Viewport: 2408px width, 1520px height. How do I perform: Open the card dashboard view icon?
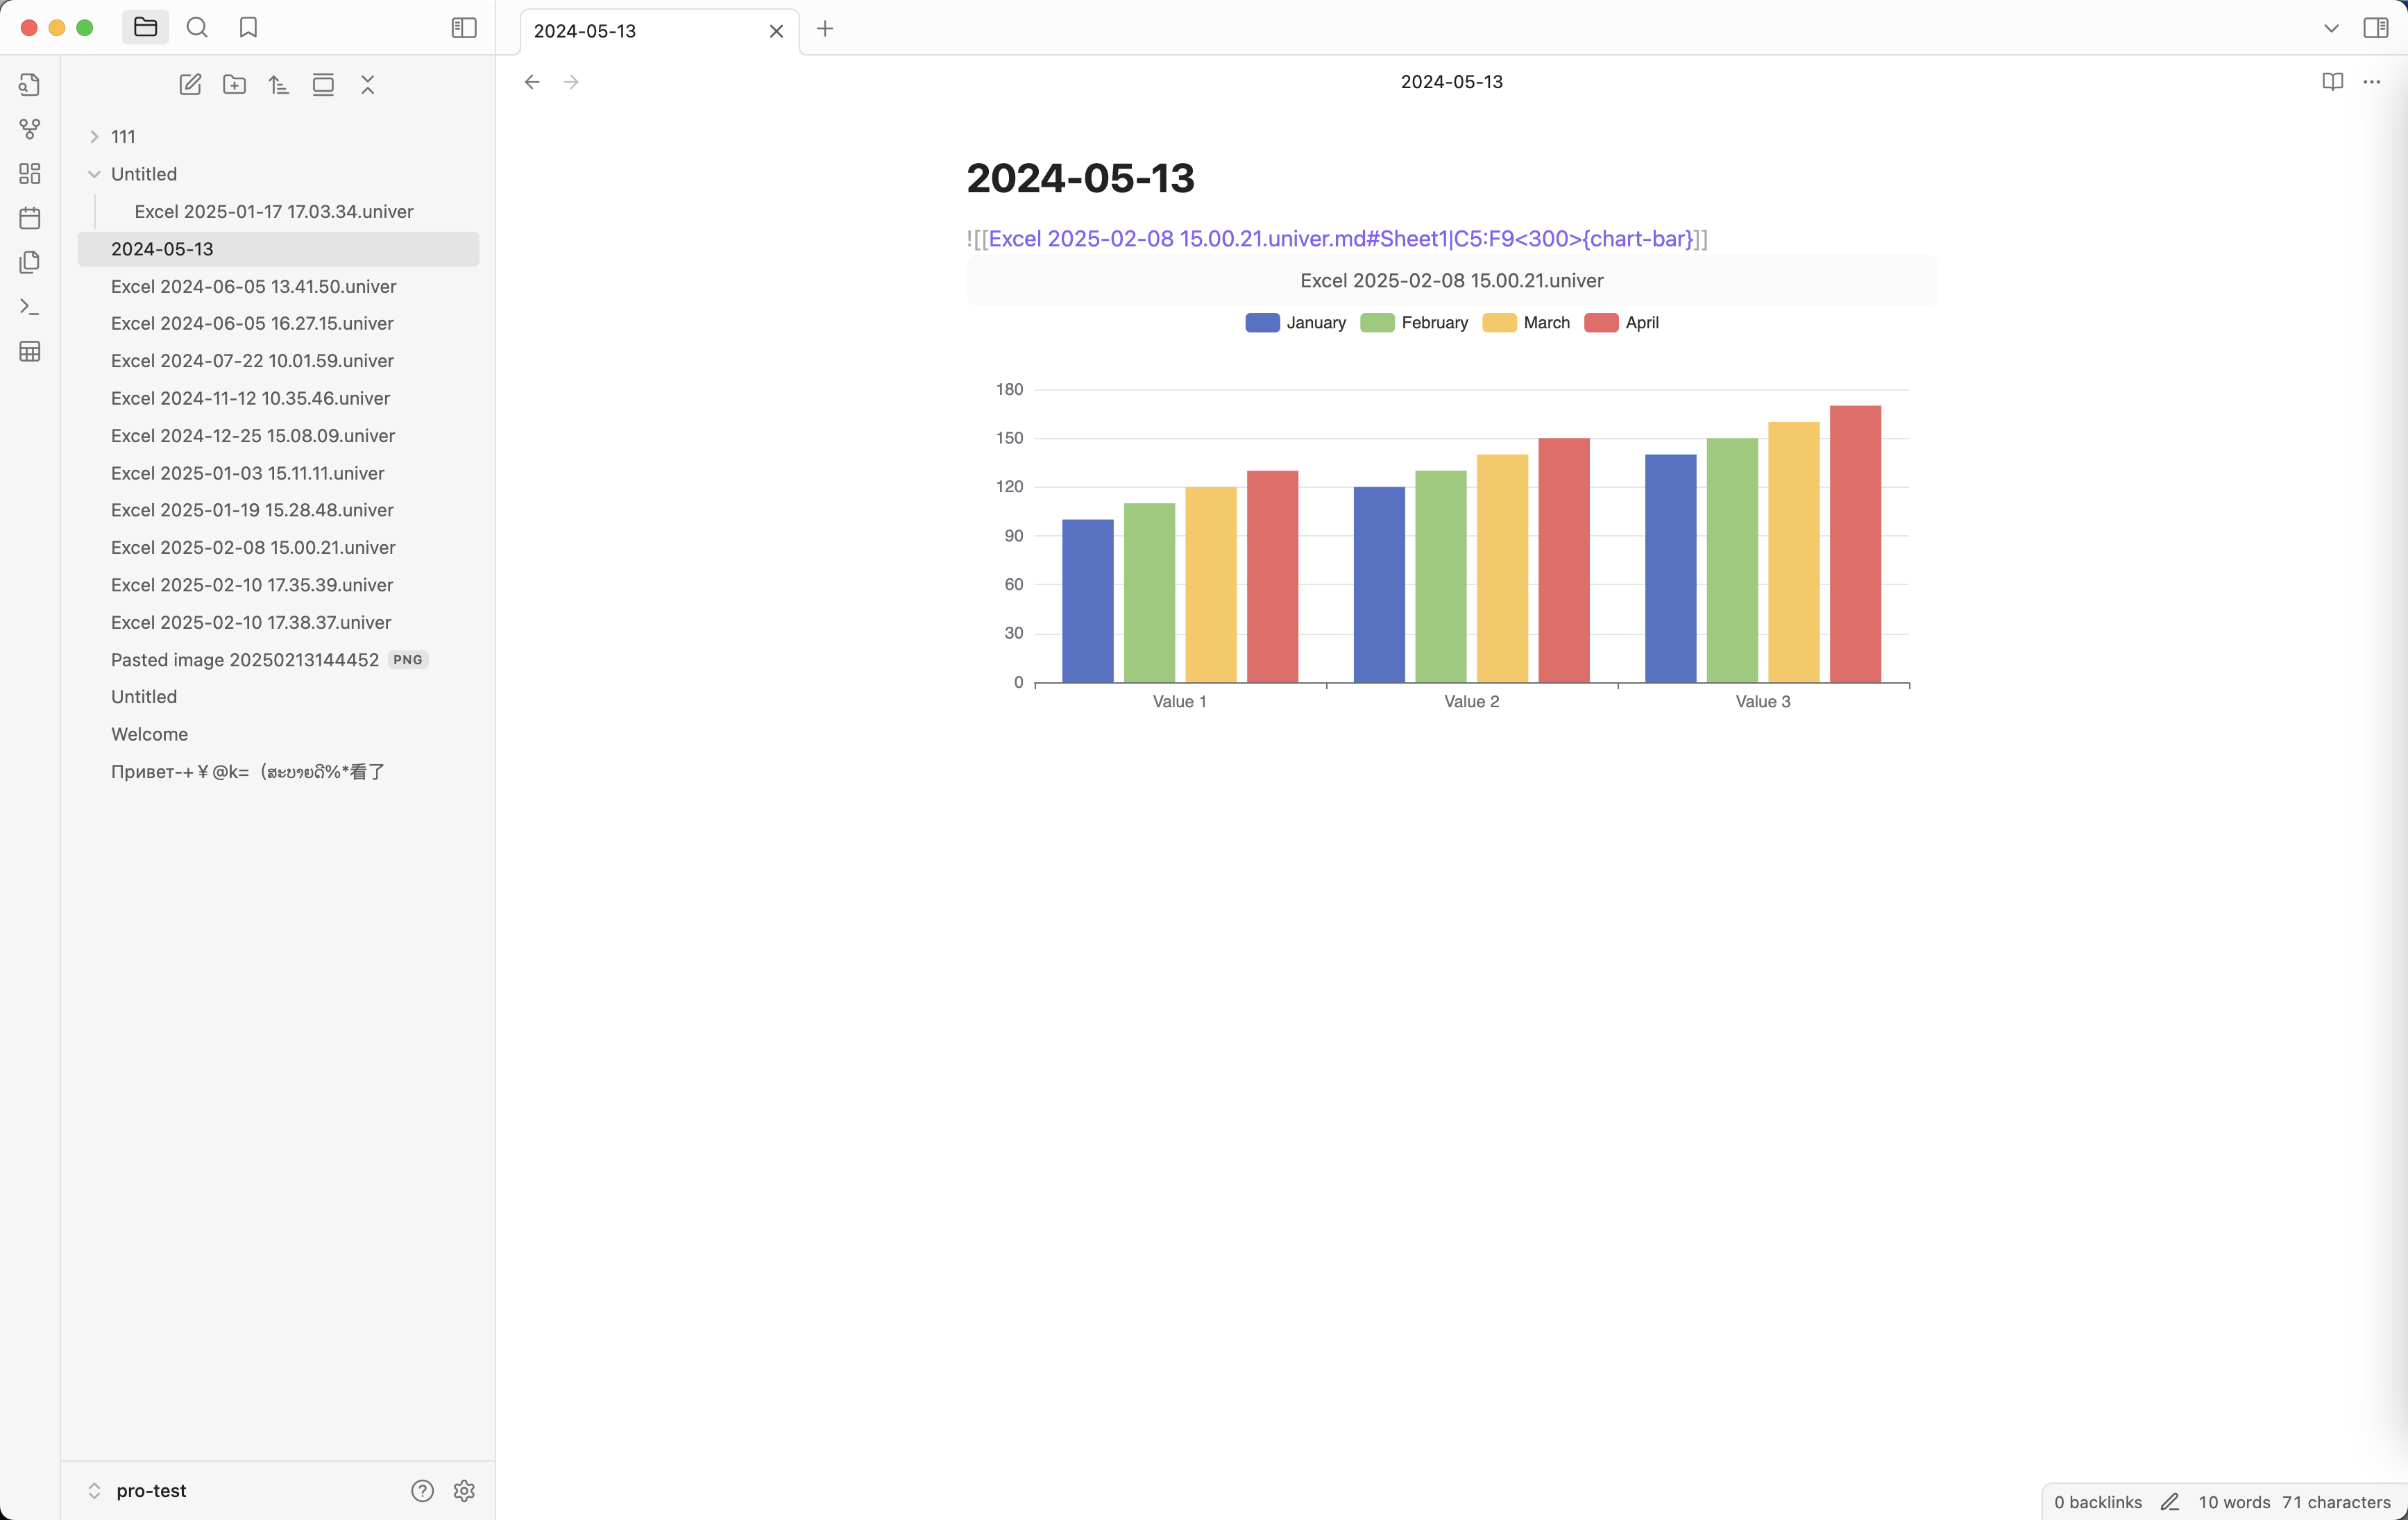[29, 172]
